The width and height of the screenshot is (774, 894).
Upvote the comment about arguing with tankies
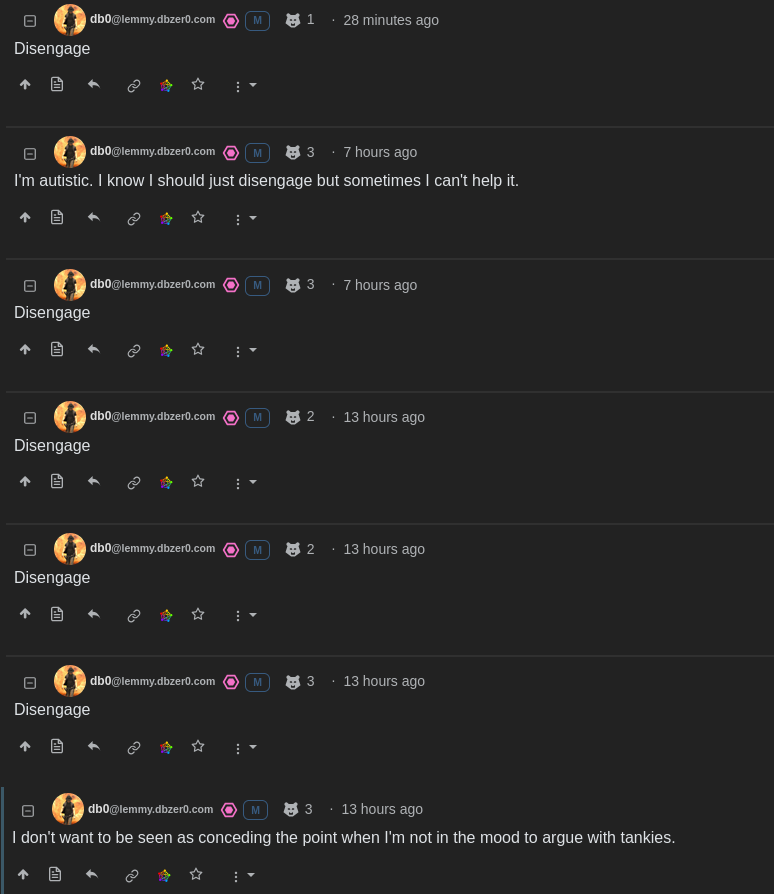[x=23, y=874]
